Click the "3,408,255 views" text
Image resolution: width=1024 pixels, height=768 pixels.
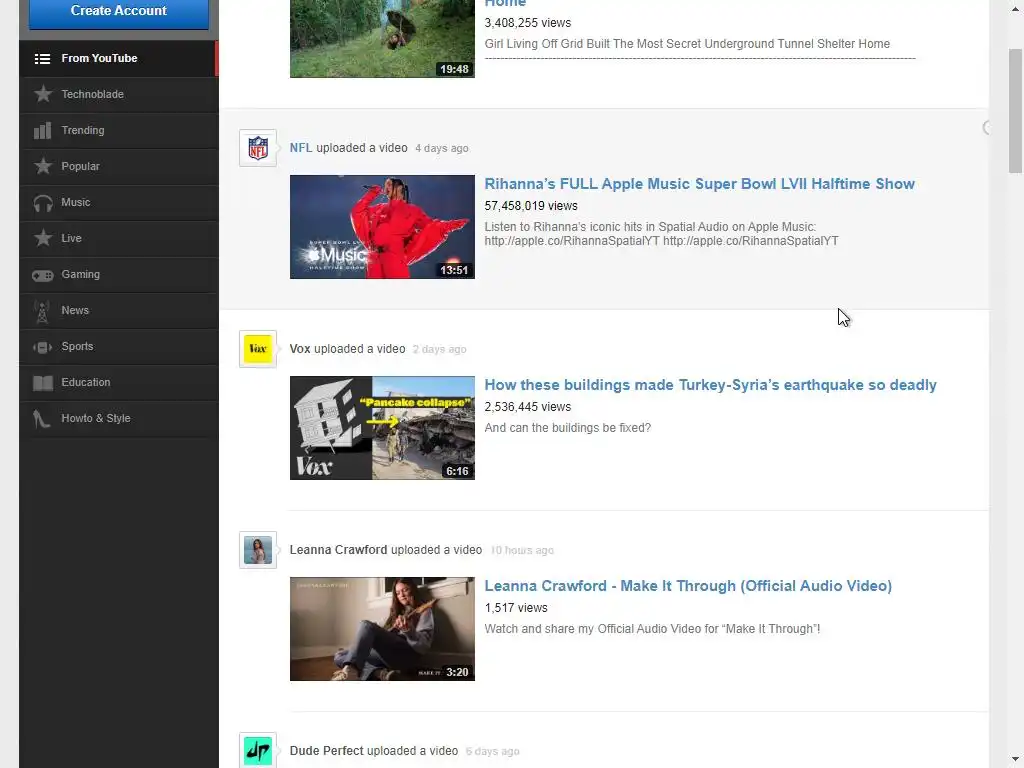pyautogui.click(x=528, y=23)
